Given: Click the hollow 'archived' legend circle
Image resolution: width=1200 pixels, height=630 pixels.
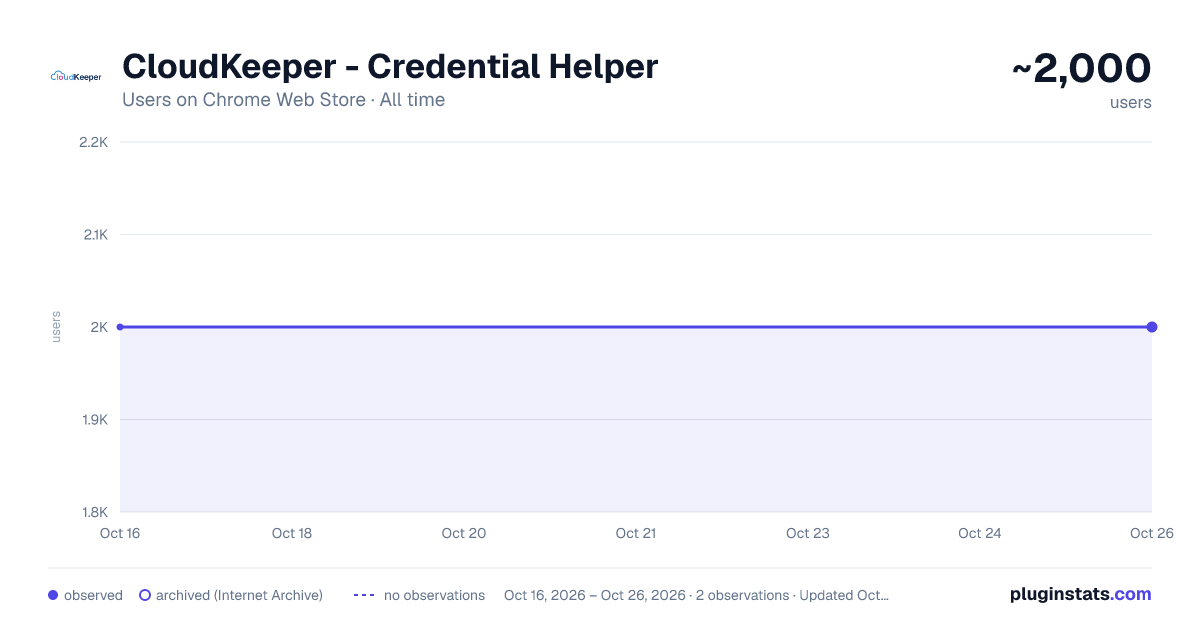Looking at the screenshot, I should click(x=145, y=595).
